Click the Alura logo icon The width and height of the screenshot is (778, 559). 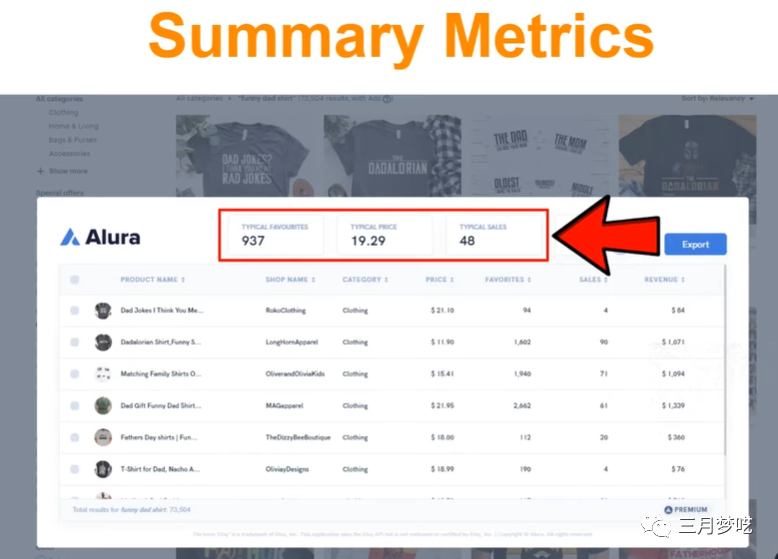70,237
